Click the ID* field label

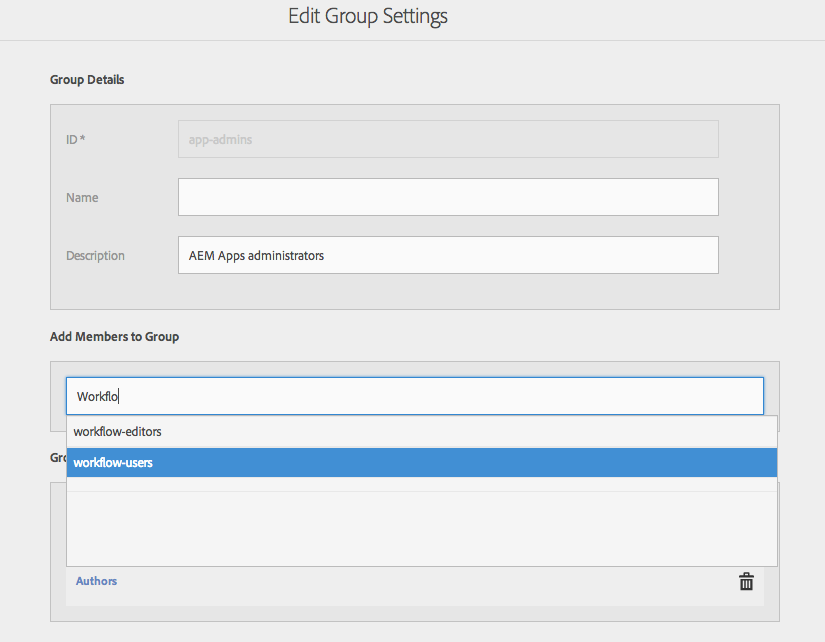(x=75, y=140)
